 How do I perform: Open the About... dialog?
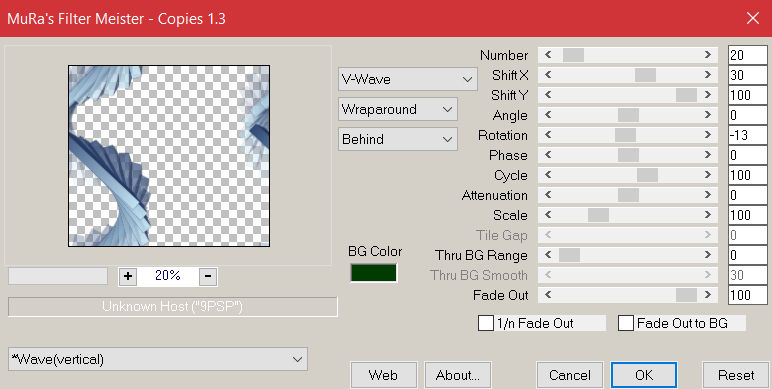pyautogui.click(x=458, y=375)
